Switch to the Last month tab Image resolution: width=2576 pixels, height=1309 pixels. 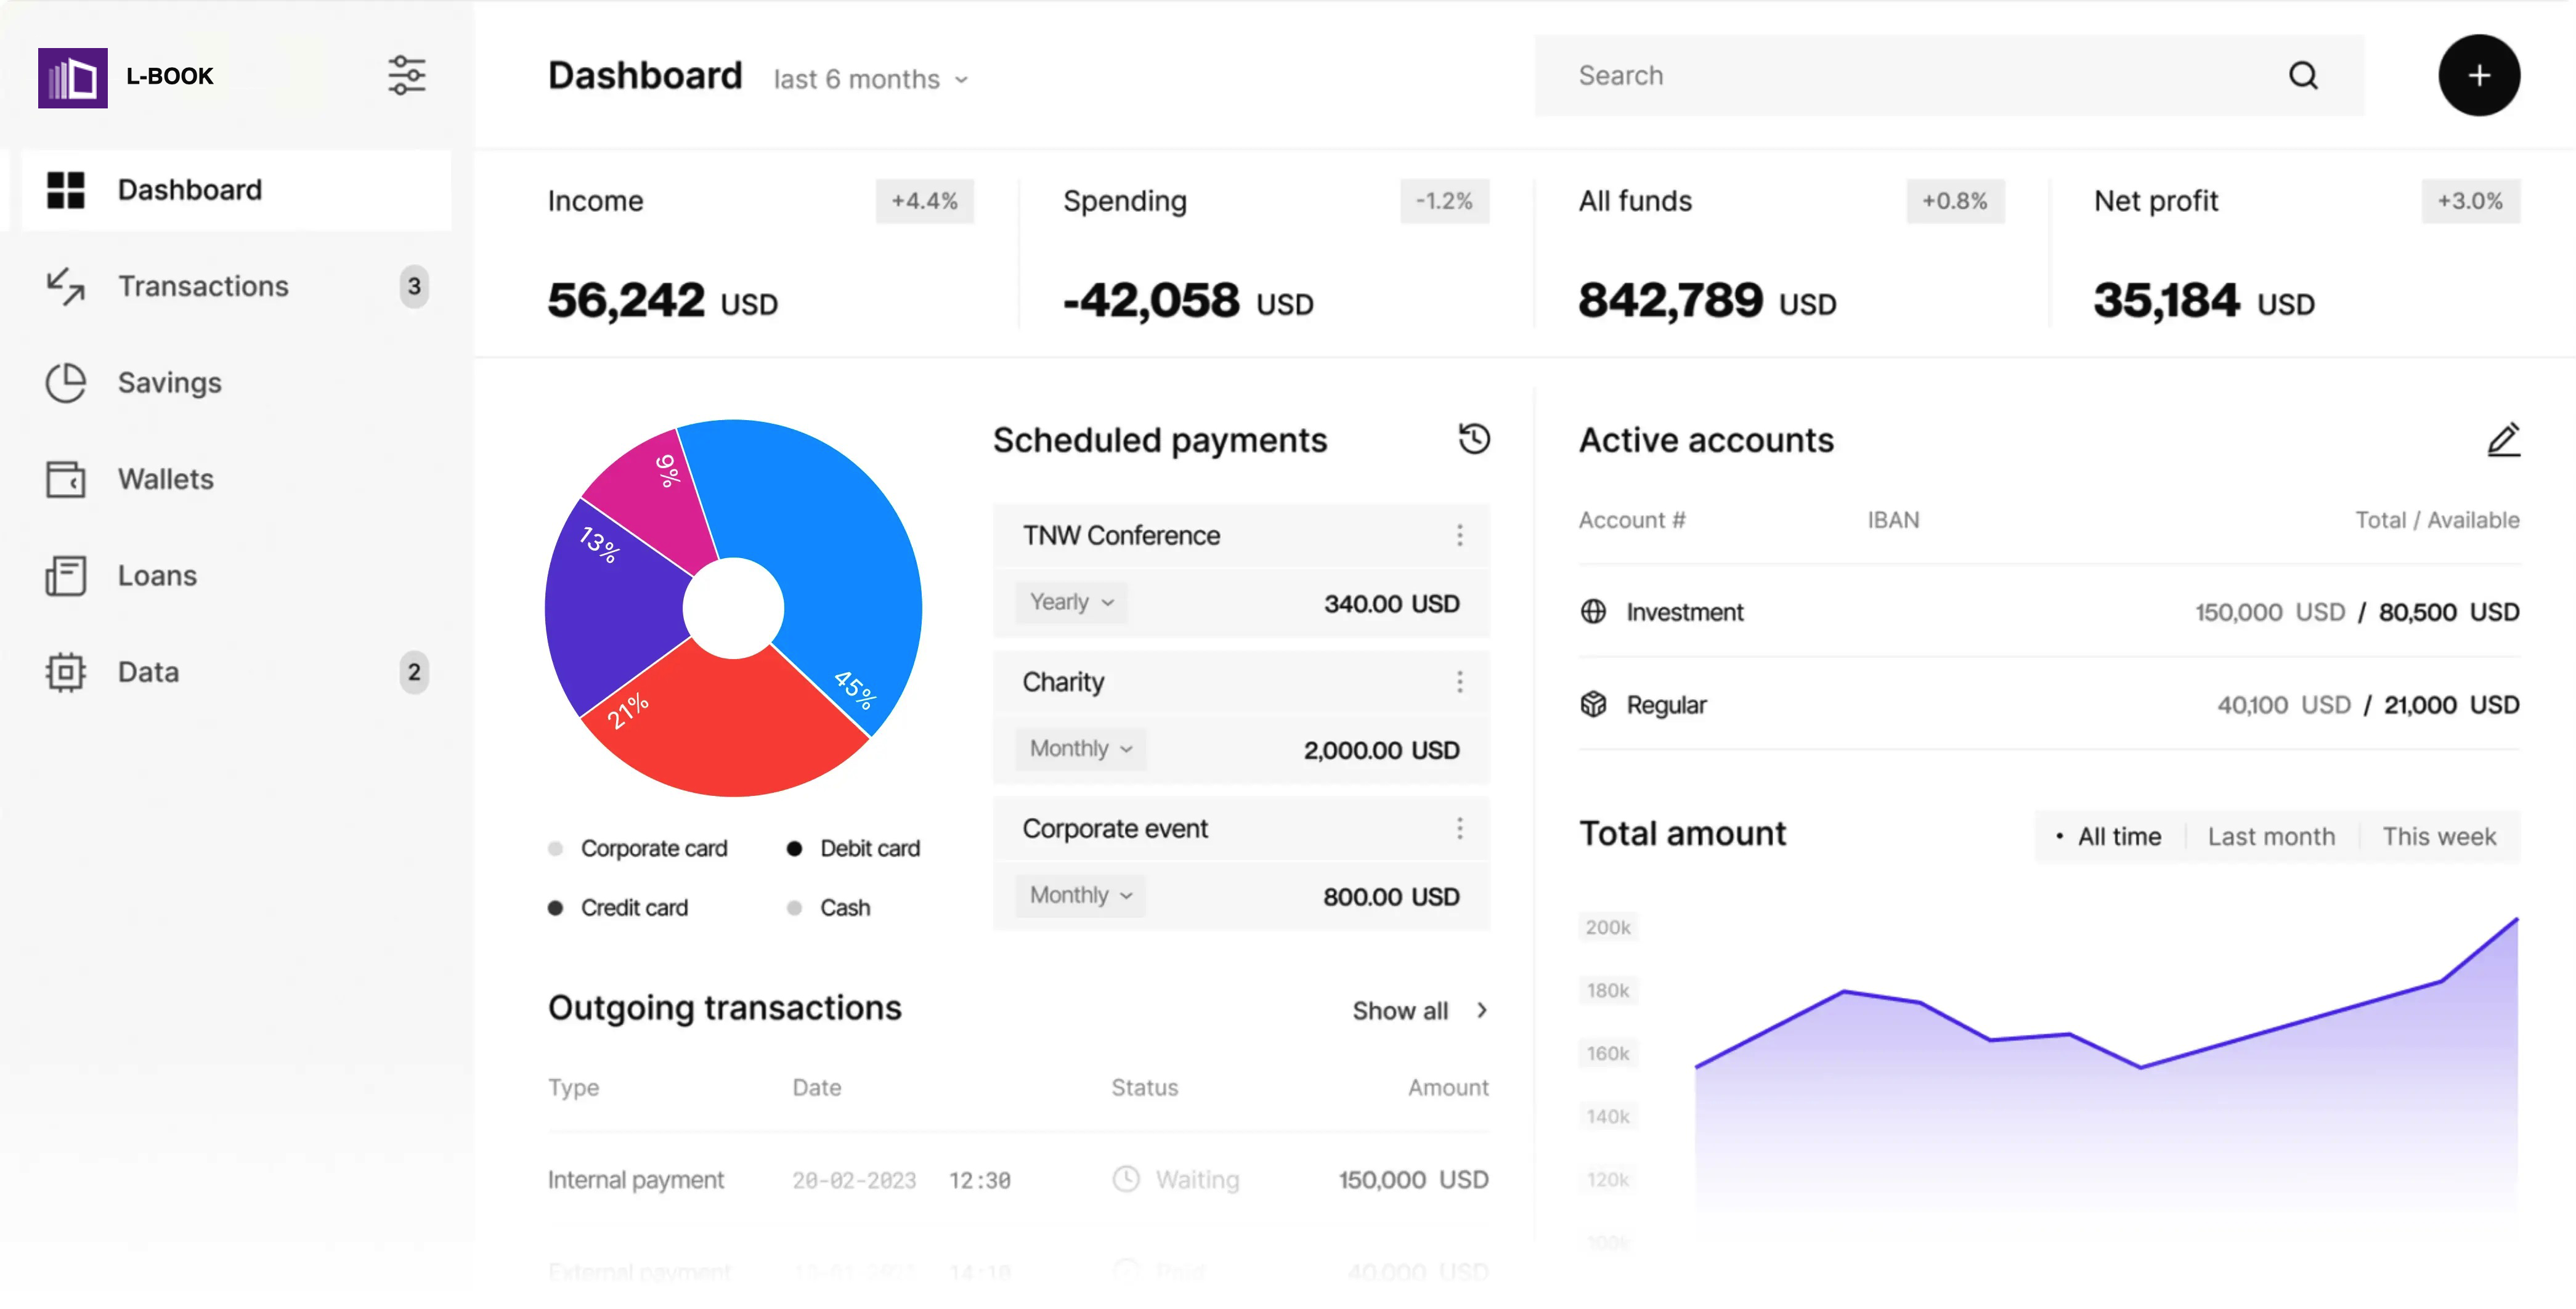pos(2271,837)
